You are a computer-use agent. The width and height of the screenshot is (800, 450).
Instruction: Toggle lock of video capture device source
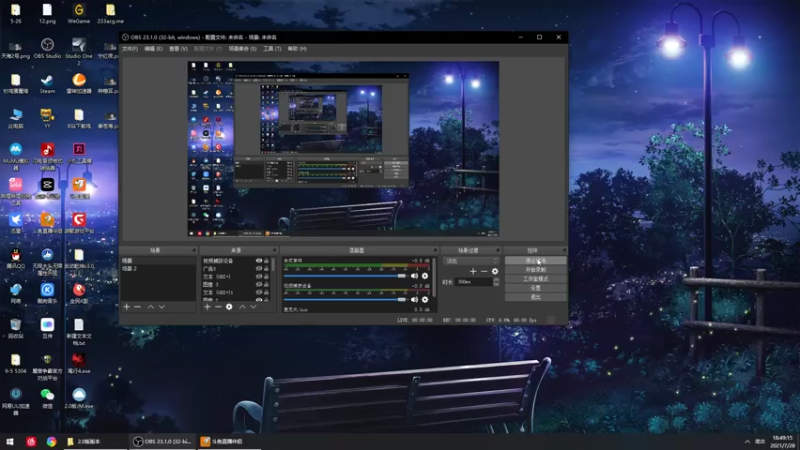click(266, 261)
